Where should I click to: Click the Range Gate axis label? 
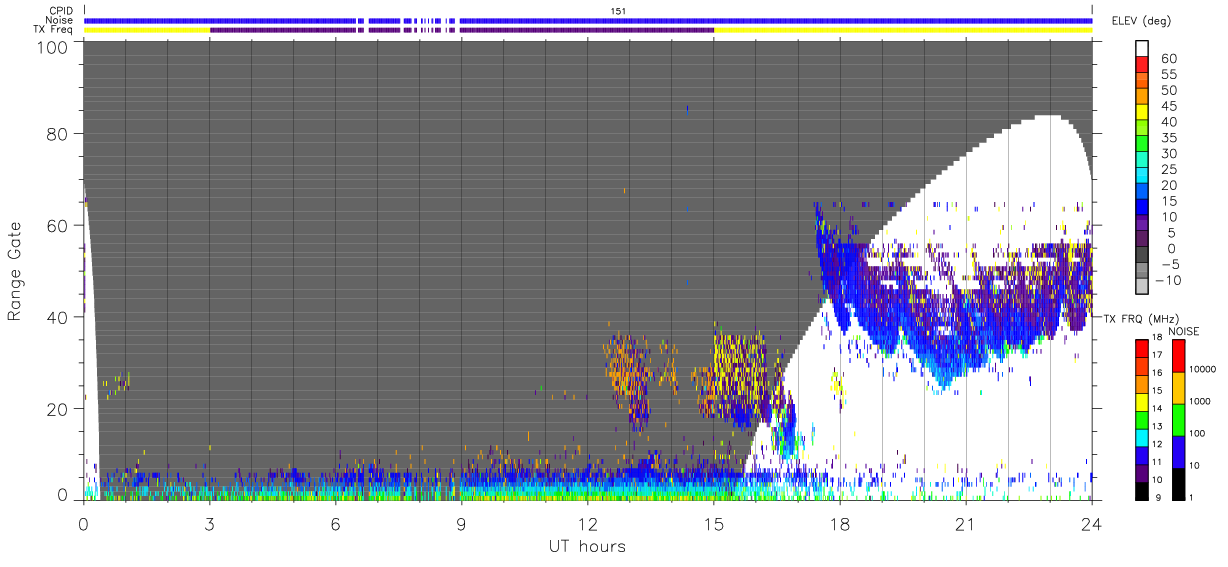click(x=15, y=272)
